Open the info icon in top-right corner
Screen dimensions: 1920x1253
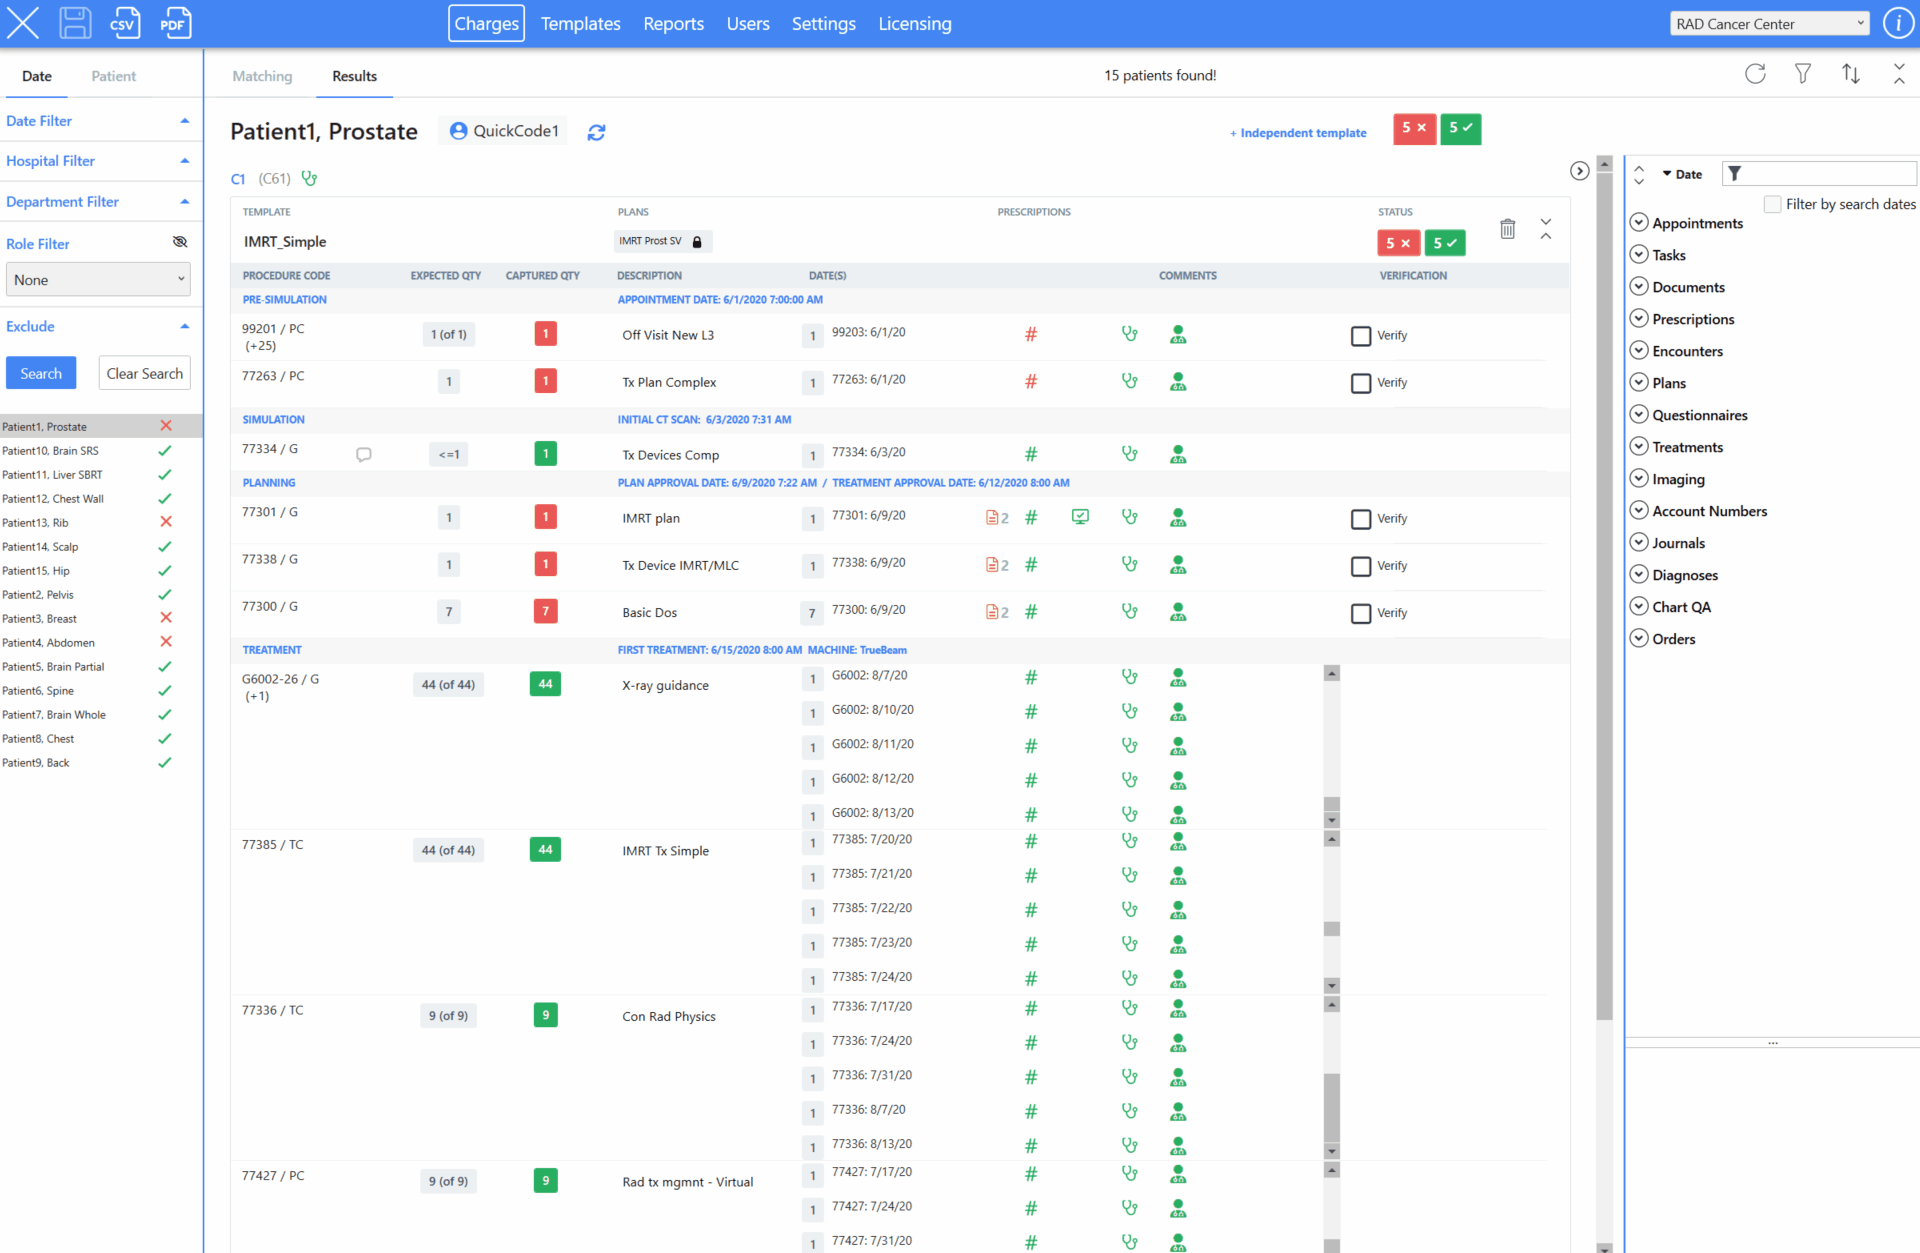tap(1897, 23)
